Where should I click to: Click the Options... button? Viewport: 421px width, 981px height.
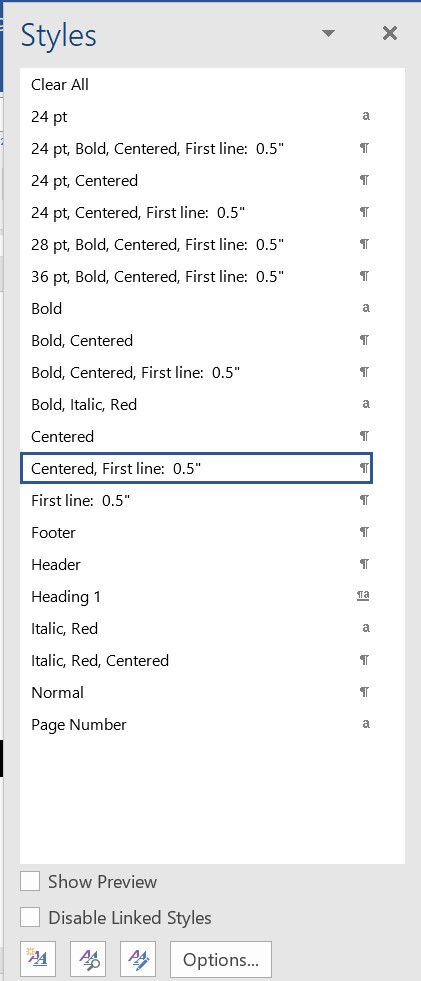pos(221,959)
